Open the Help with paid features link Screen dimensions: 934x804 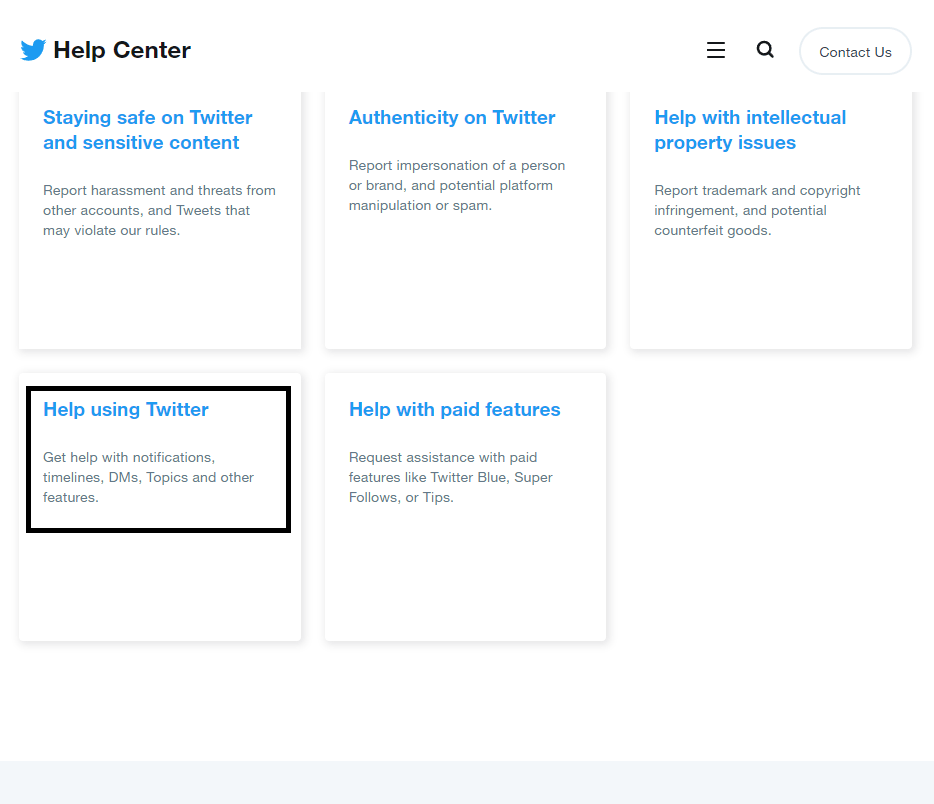coord(454,409)
